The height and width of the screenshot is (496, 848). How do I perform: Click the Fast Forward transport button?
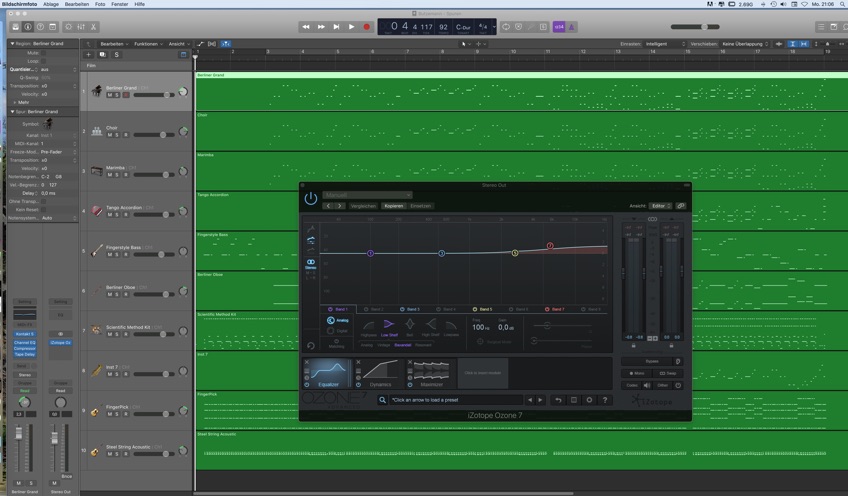tap(321, 27)
